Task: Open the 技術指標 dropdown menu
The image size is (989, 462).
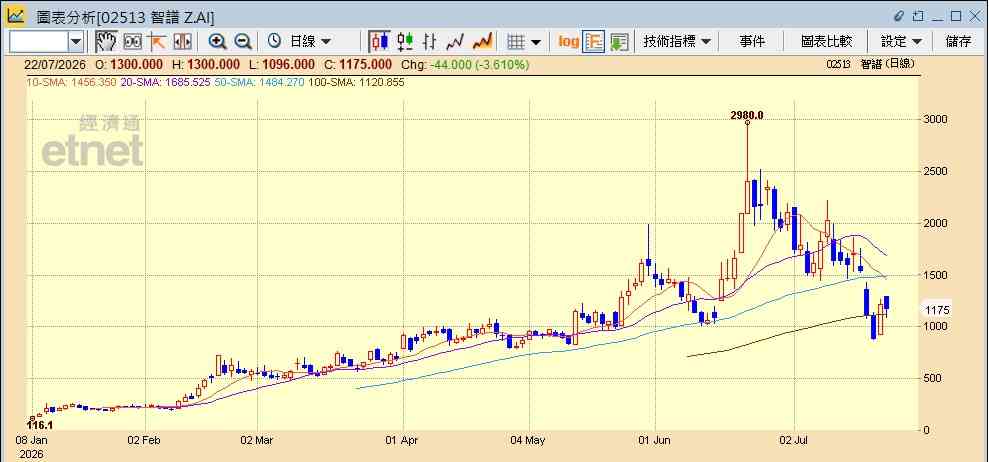Action: pyautogui.click(x=677, y=42)
